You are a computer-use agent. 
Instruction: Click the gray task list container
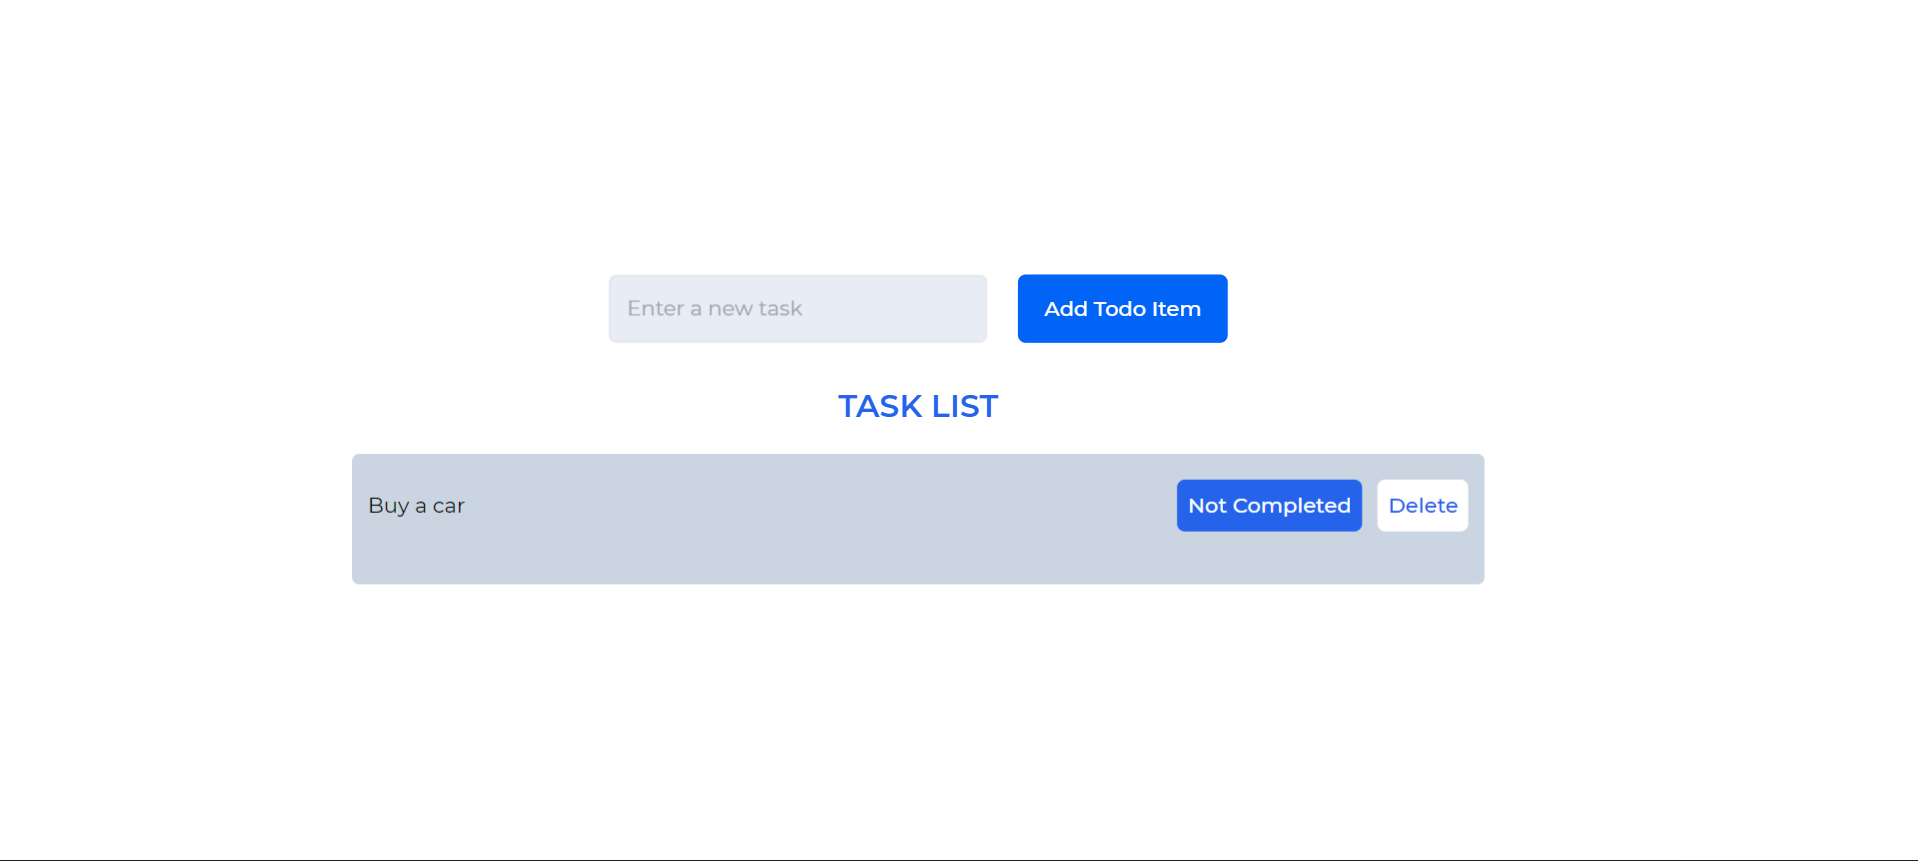[x=800, y=560]
